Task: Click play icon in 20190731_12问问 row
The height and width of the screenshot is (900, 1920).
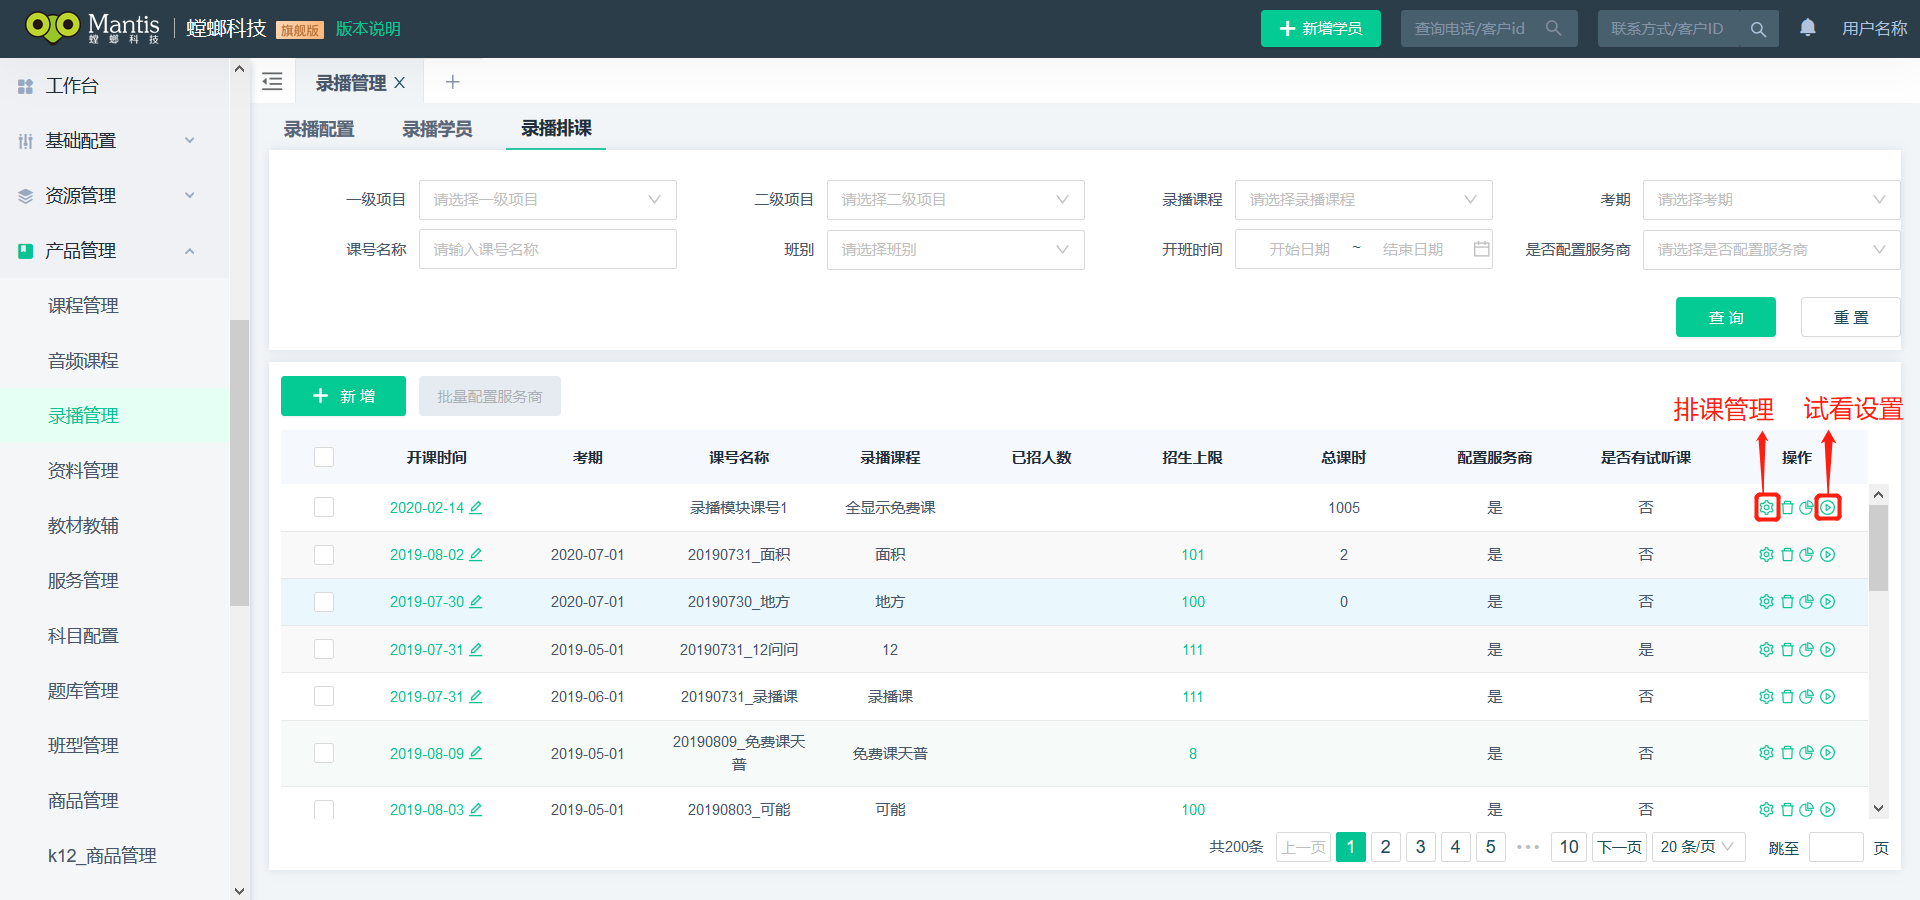Action: point(1828,650)
